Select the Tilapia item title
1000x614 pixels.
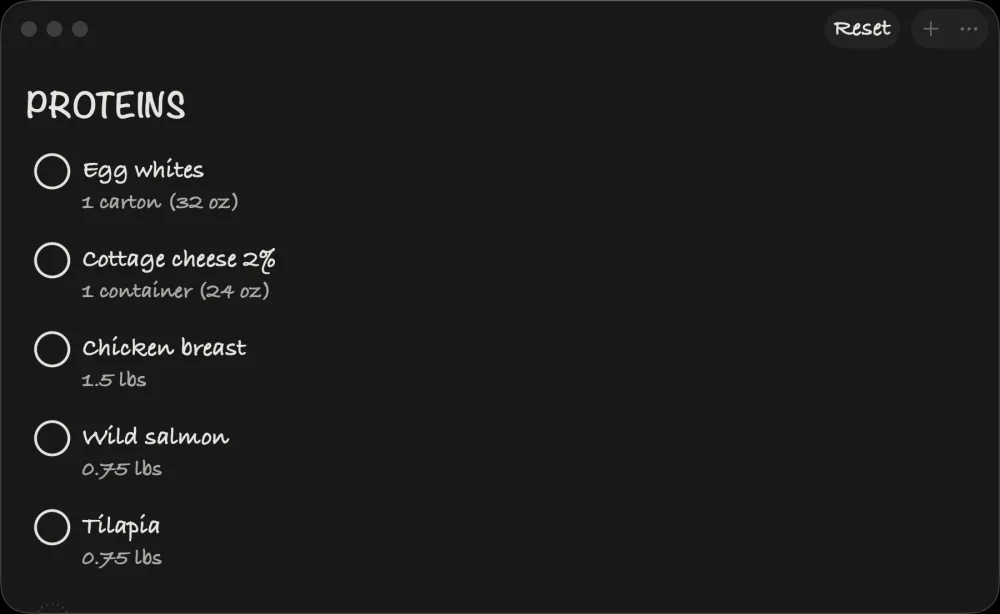[x=121, y=526]
